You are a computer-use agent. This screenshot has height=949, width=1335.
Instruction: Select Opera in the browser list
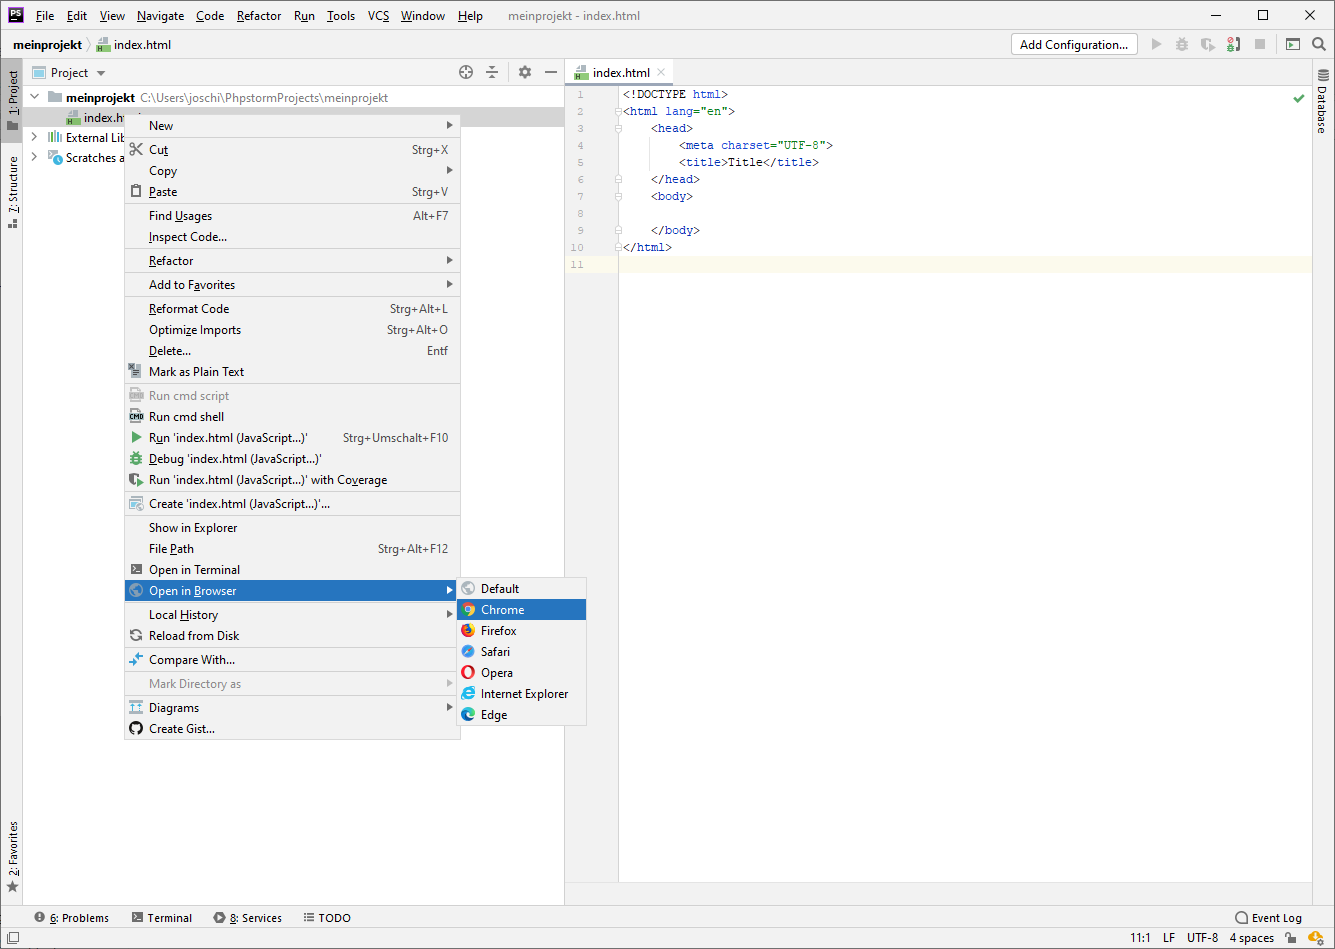[x=496, y=673]
